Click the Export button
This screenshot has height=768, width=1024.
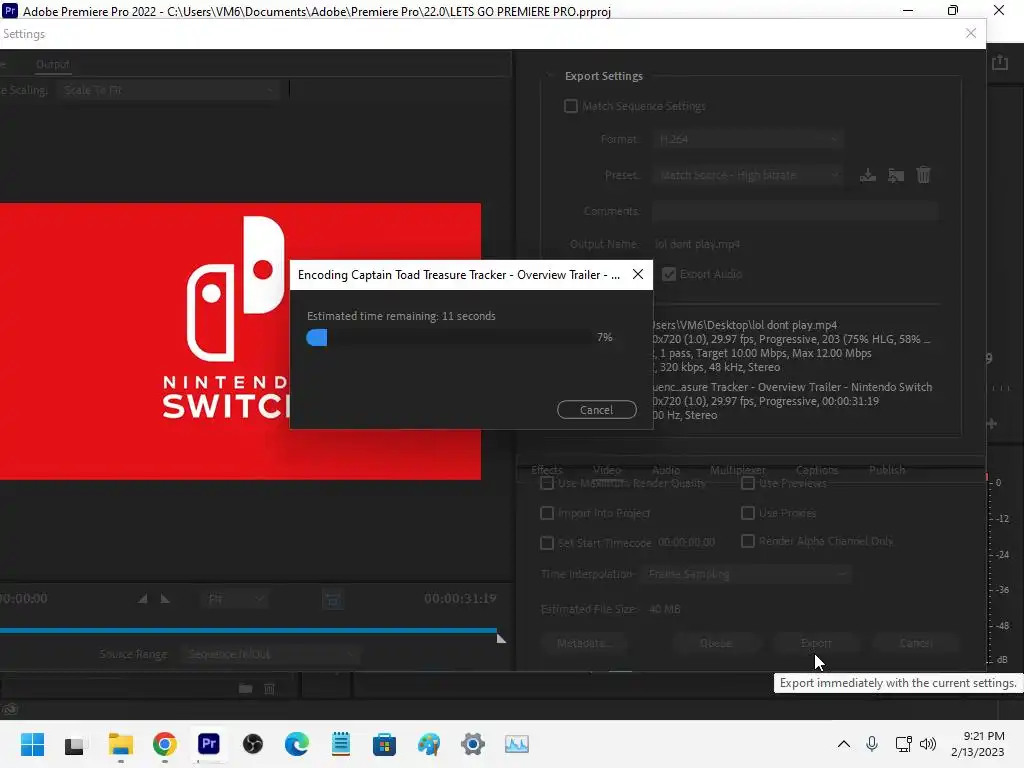pos(816,643)
